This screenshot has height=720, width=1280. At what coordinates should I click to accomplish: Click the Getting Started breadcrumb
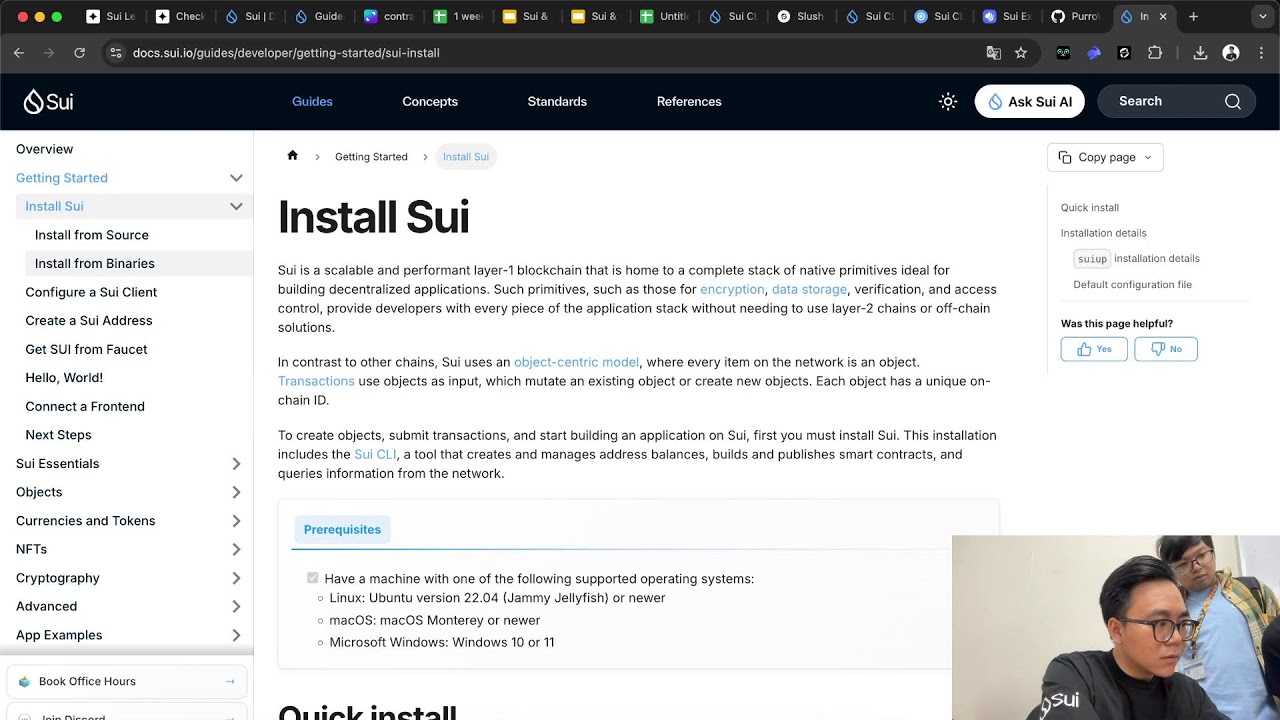371,157
